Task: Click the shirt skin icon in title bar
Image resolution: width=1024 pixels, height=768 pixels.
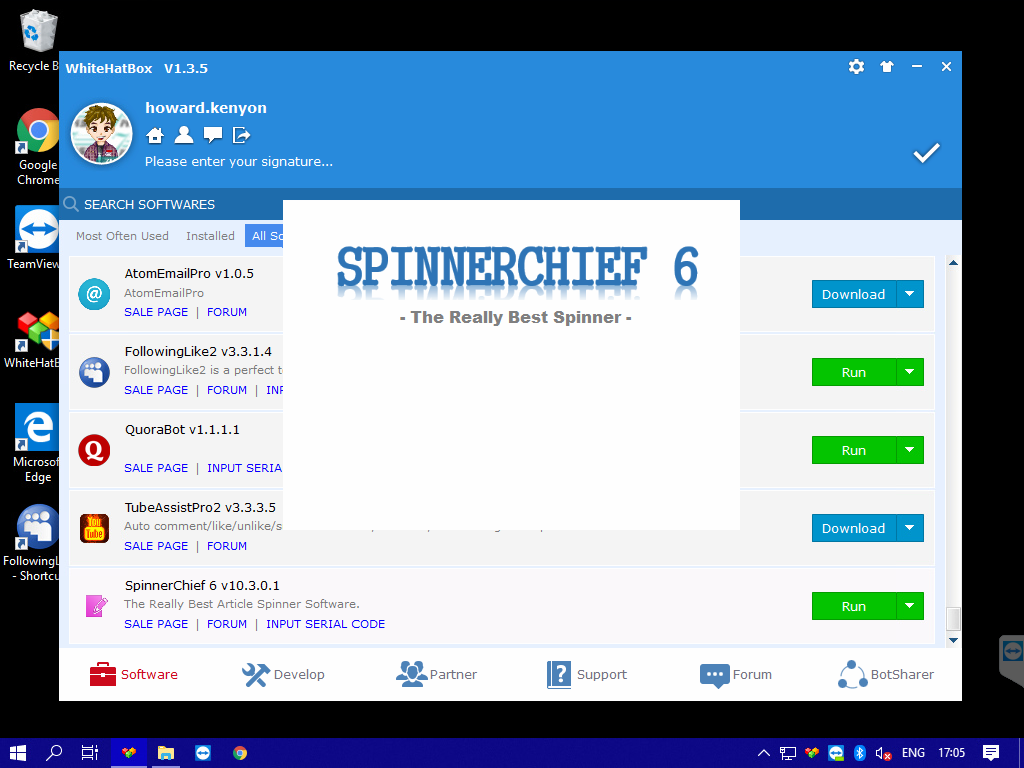Action: 886,67
